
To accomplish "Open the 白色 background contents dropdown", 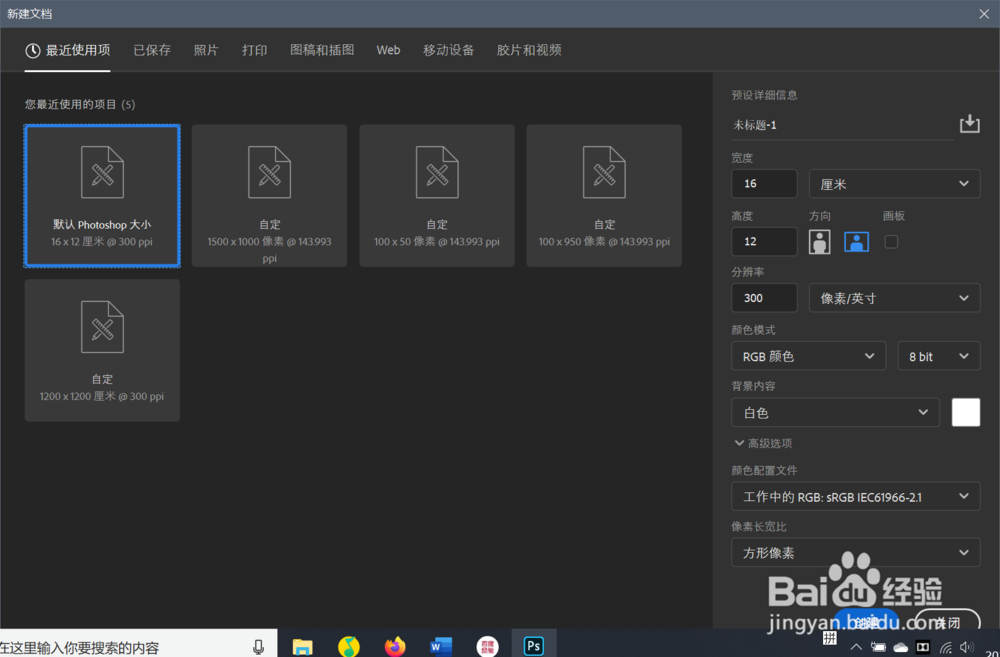I will 835,412.
